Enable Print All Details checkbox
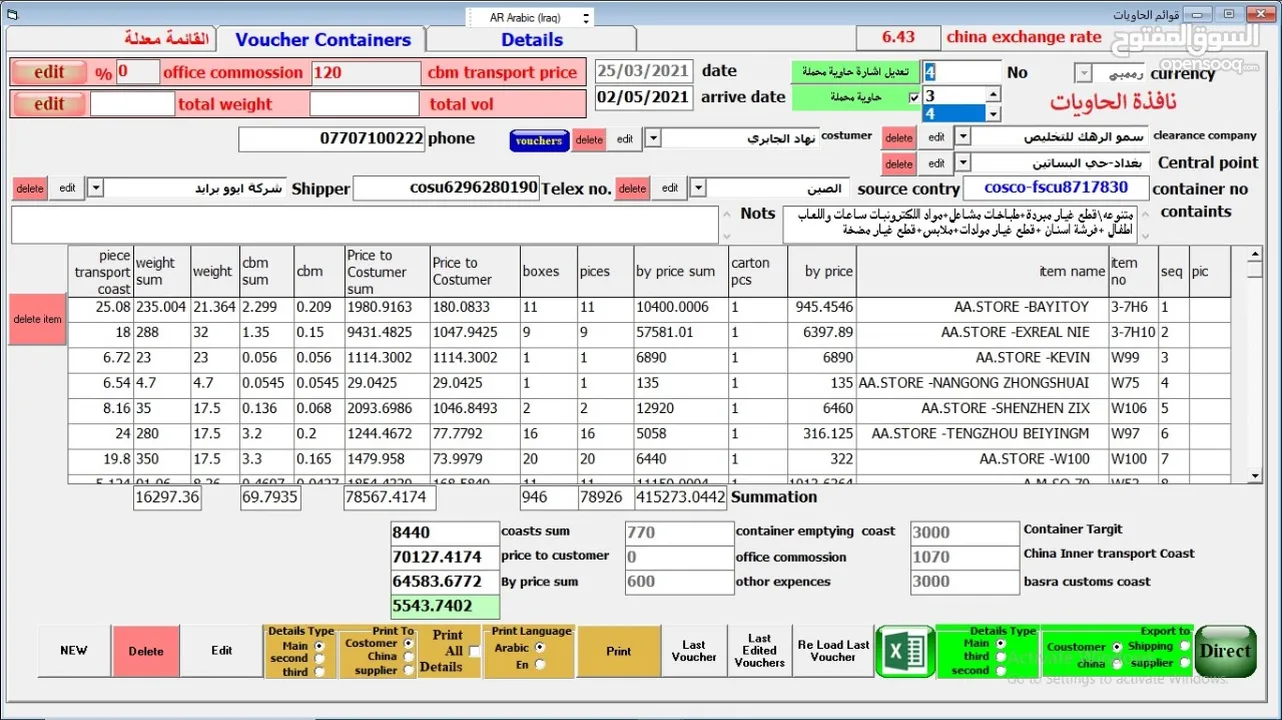 click(475, 651)
